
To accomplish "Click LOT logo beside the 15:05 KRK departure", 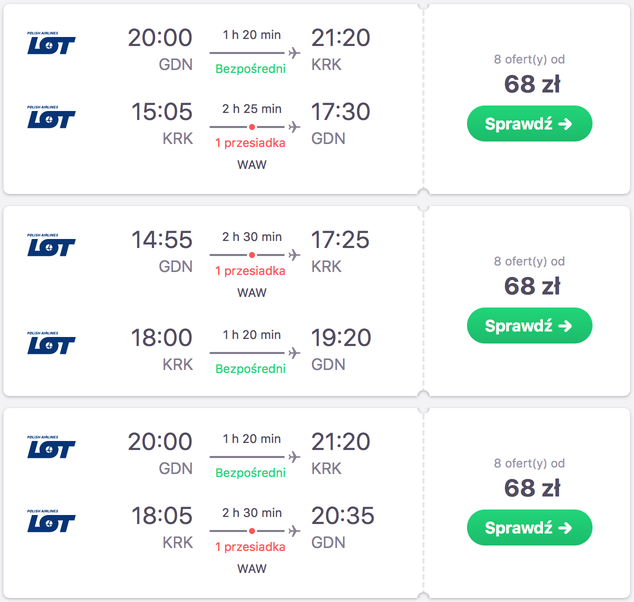I will [x=51, y=117].
